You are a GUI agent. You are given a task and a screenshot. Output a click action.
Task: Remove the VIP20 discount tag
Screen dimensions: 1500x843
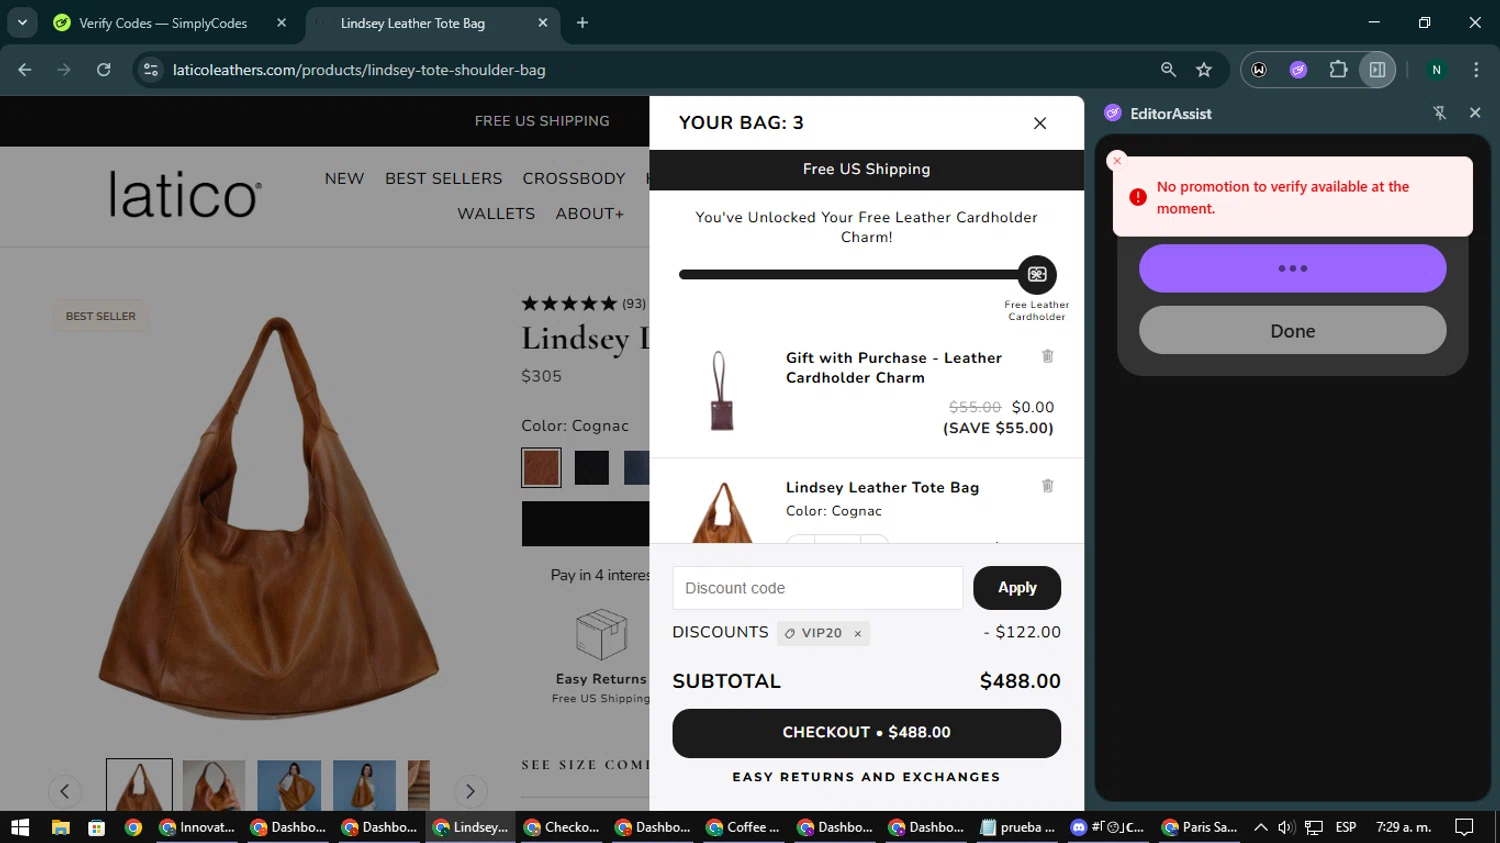pyautogui.click(x=858, y=633)
